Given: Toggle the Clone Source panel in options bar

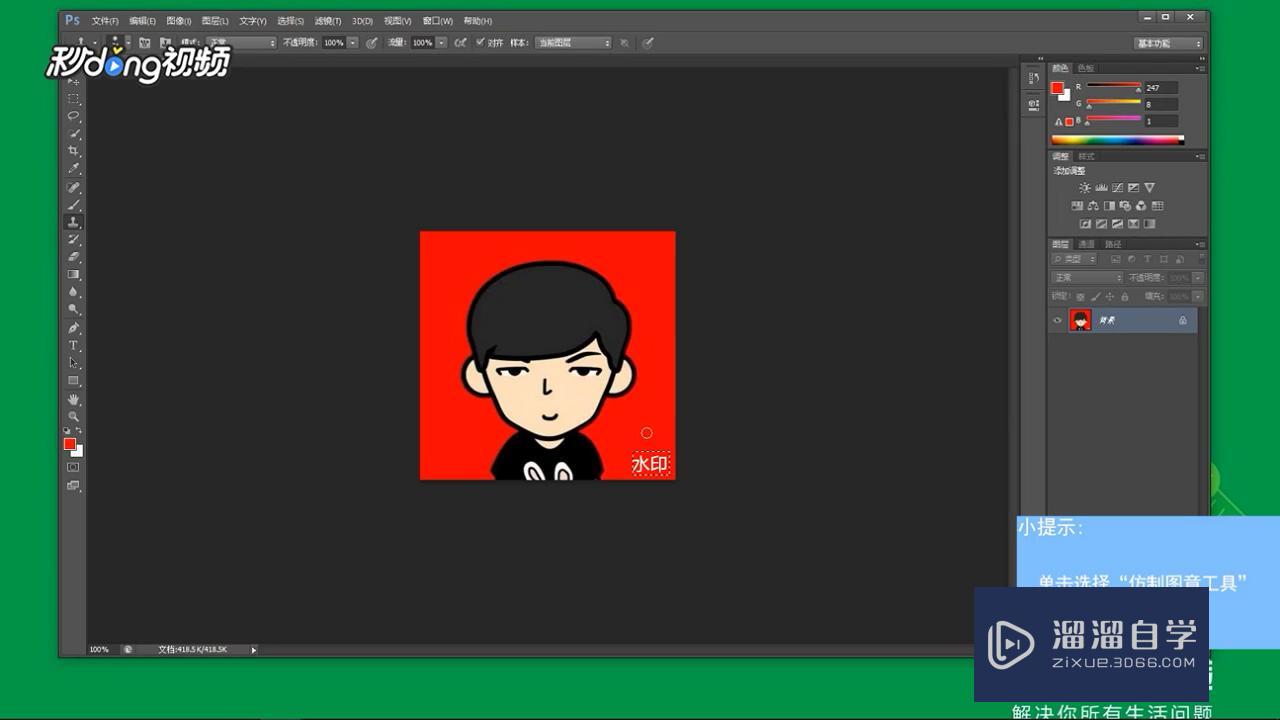Looking at the screenshot, I should click(167, 43).
